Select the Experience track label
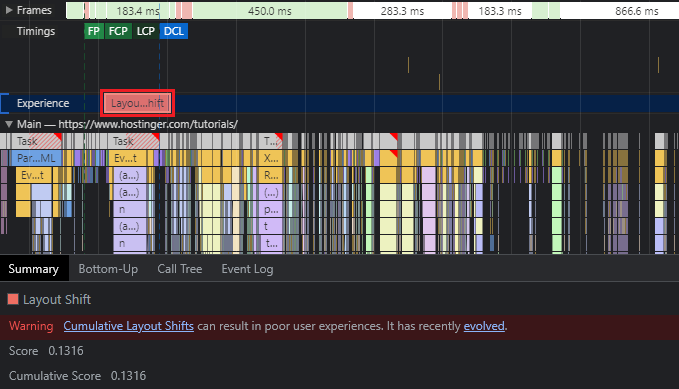The width and height of the screenshot is (679, 389). pyautogui.click(x=43, y=103)
